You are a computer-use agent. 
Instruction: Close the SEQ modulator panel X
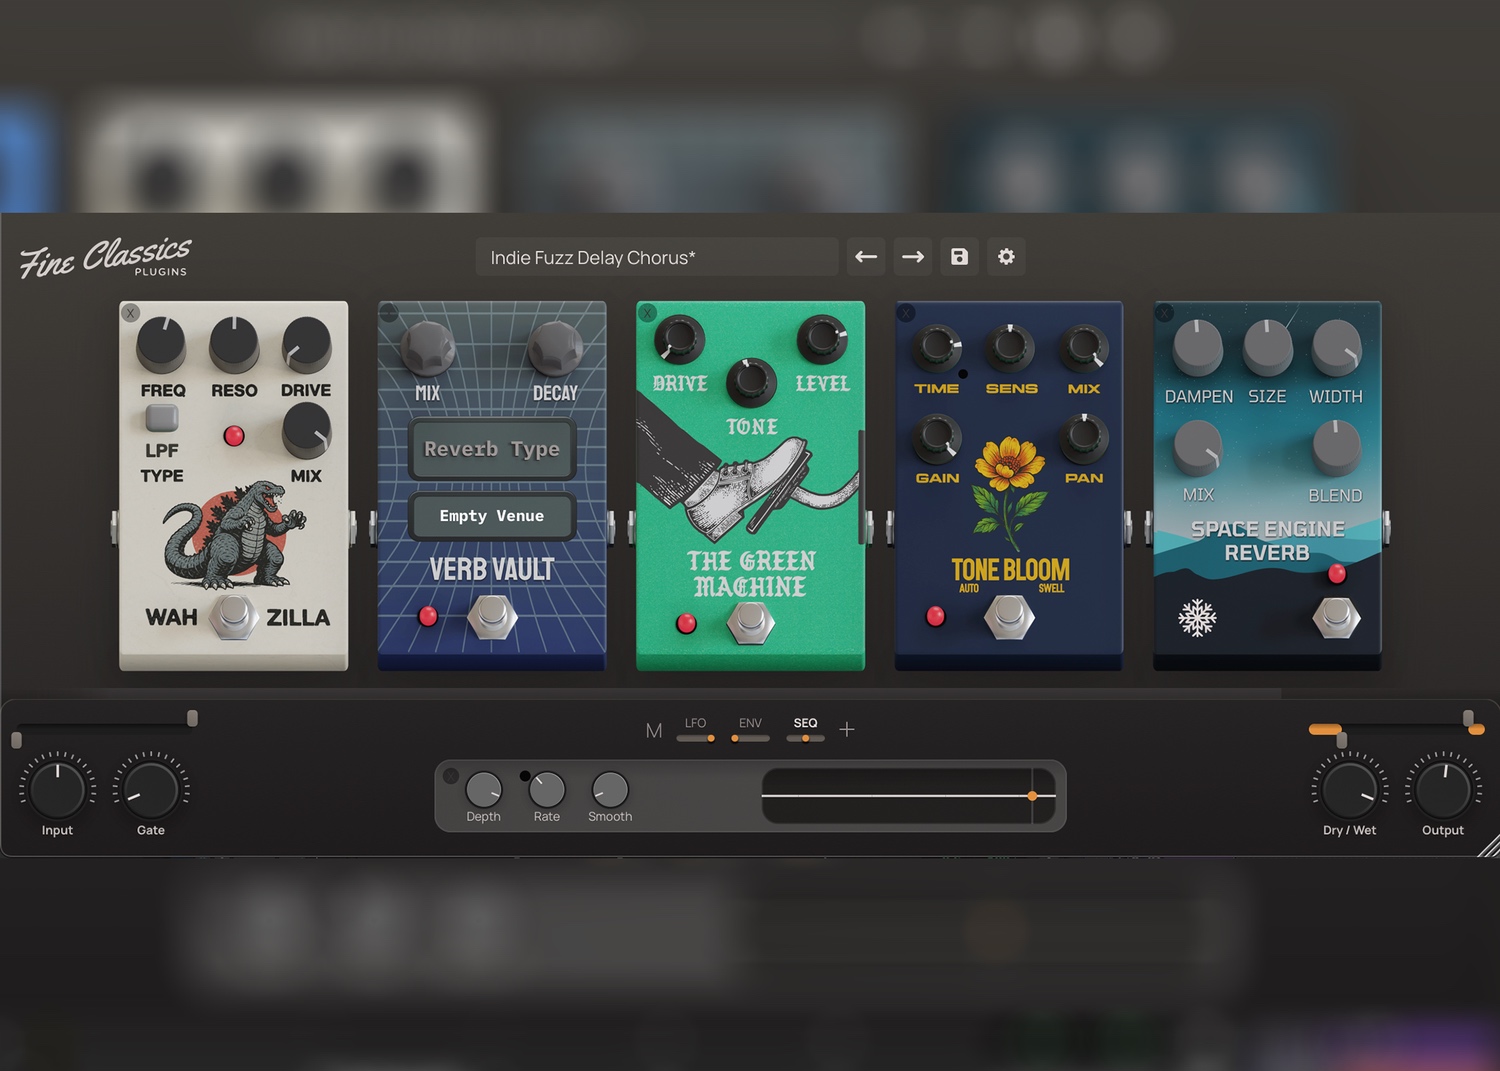click(x=451, y=776)
